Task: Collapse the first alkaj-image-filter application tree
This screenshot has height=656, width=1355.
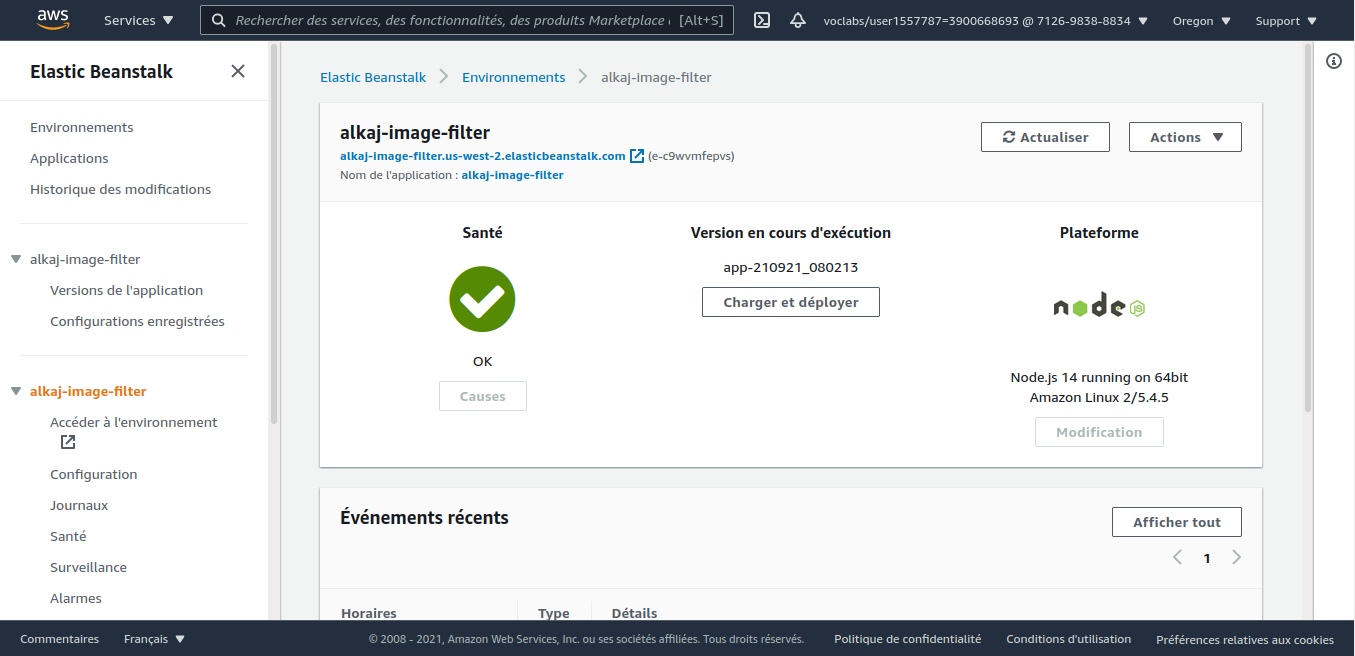Action: (16, 259)
